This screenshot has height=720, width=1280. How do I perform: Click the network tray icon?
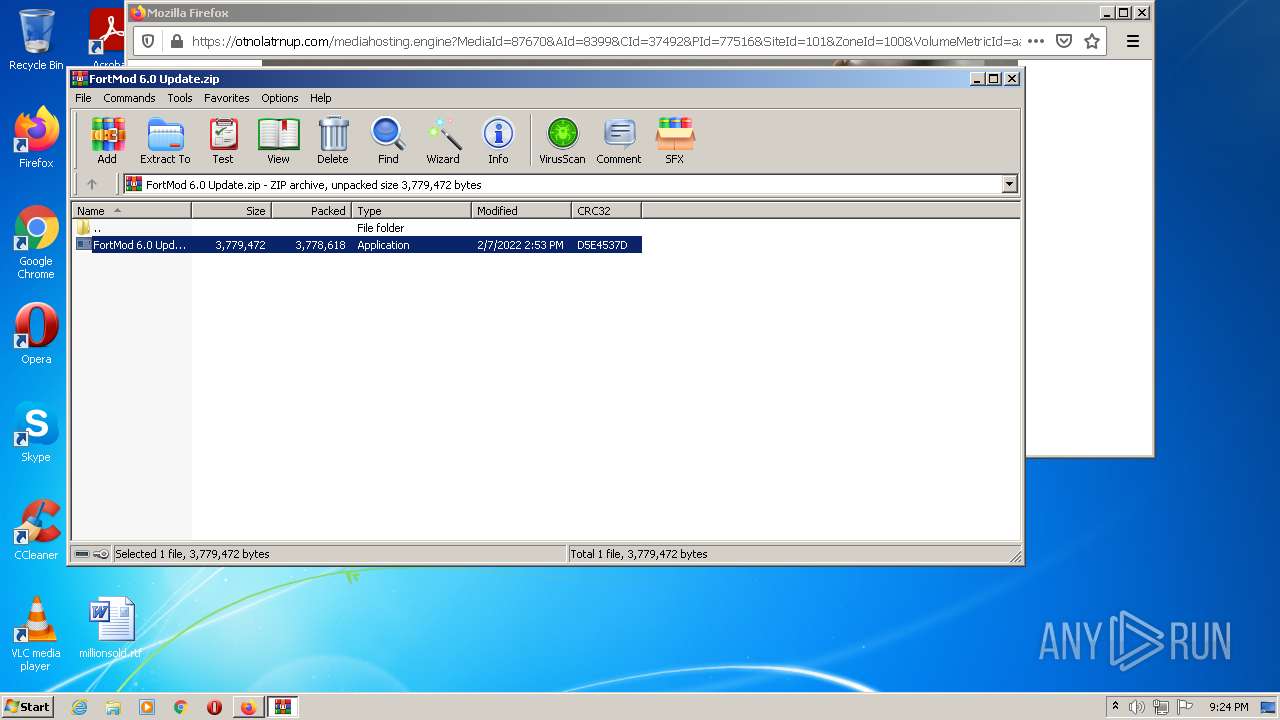pos(1161,707)
